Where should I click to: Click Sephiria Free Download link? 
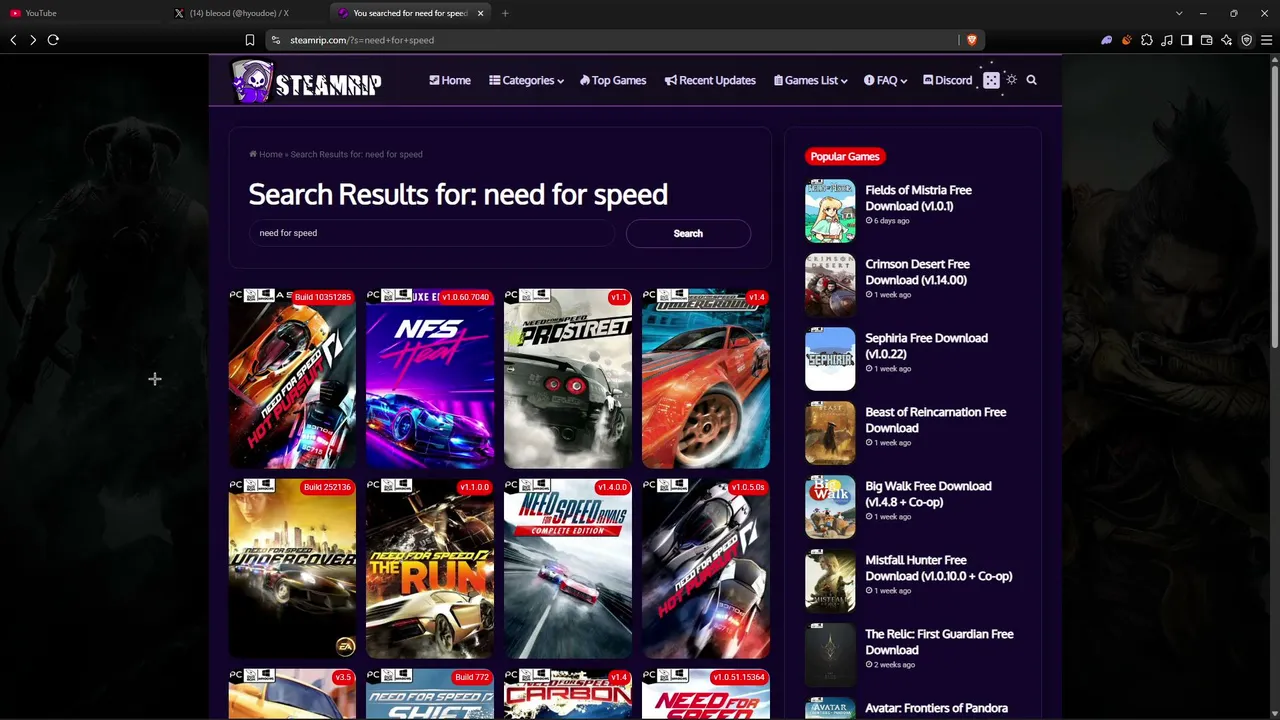tap(926, 346)
